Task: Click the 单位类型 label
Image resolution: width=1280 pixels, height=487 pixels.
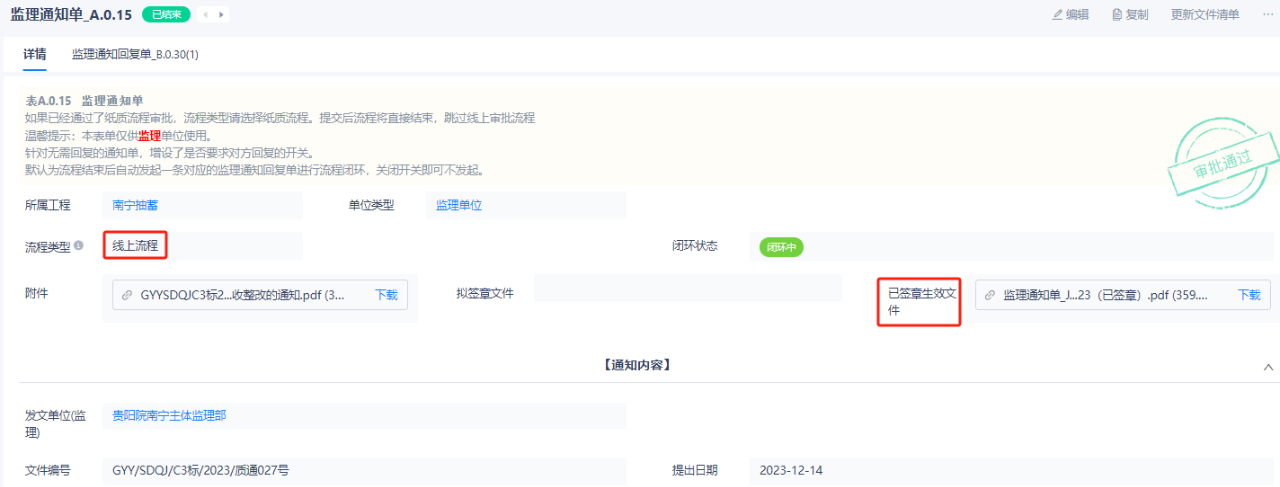Action: [371, 205]
